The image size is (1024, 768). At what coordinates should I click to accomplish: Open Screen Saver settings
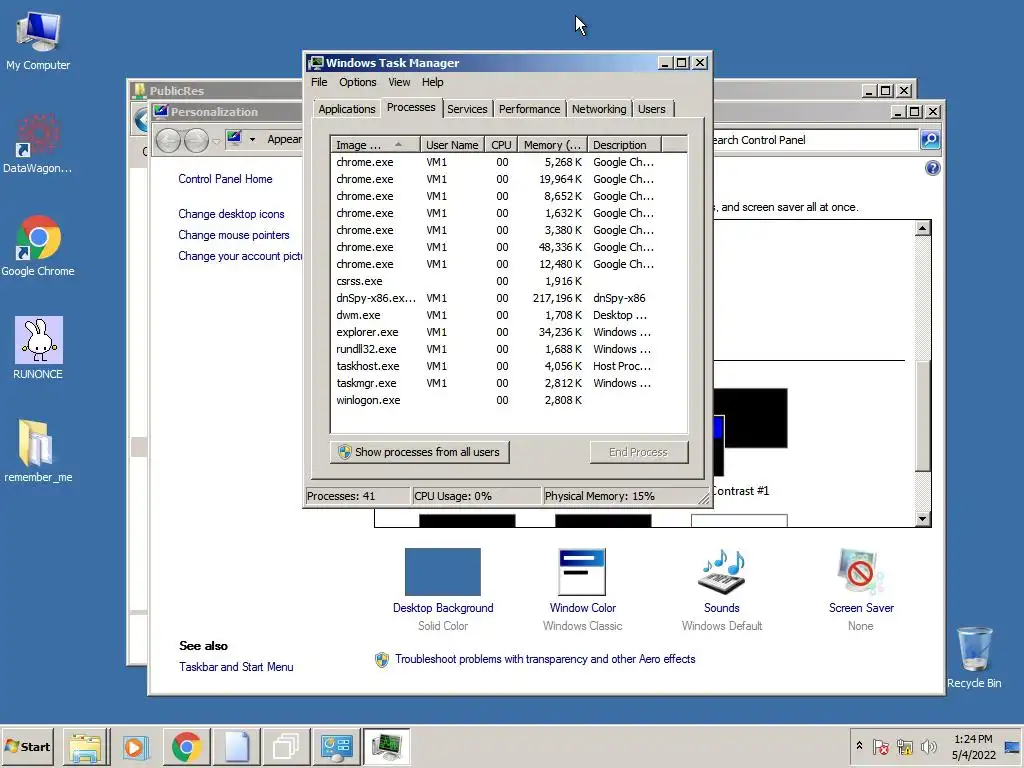click(861, 590)
